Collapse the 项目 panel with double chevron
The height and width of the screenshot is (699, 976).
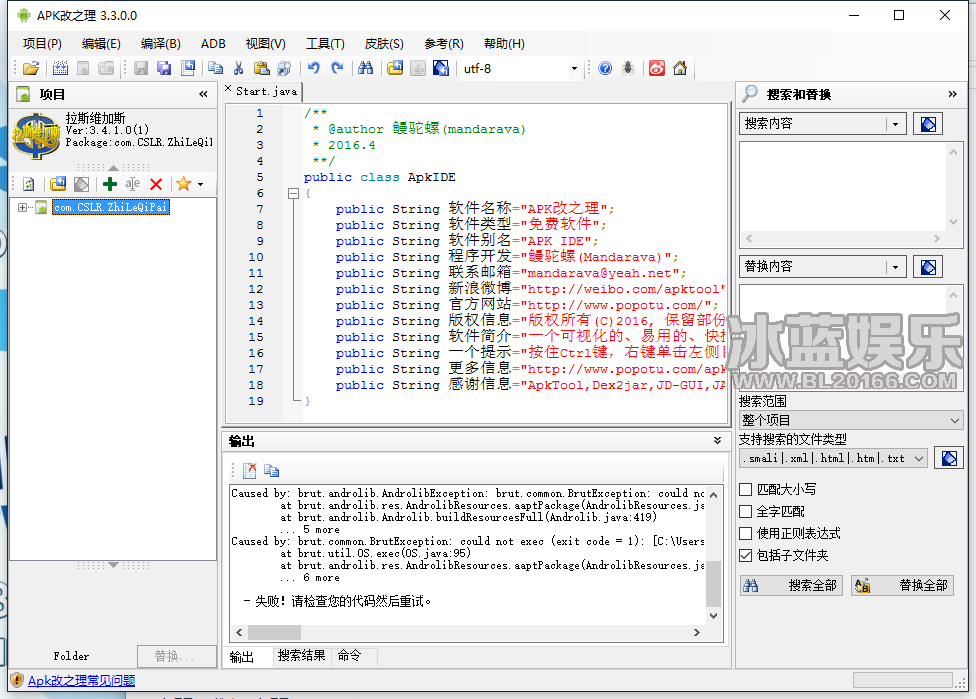tap(204, 94)
